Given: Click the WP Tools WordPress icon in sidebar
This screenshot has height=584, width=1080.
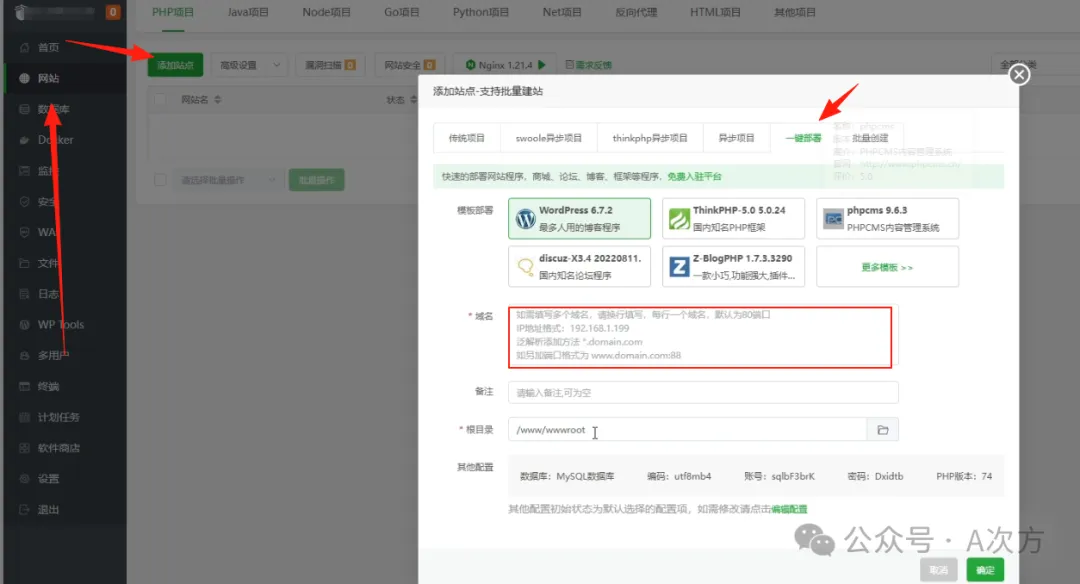Looking at the screenshot, I should (25, 324).
